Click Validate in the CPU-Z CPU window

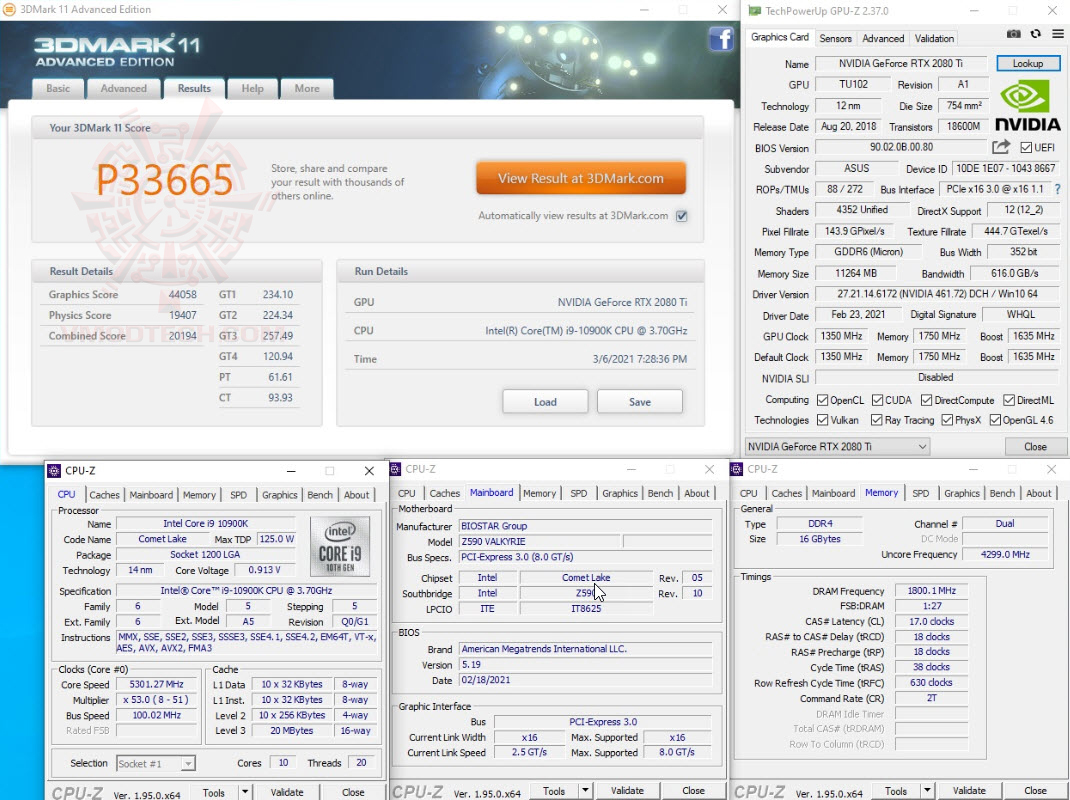coord(287,792)
